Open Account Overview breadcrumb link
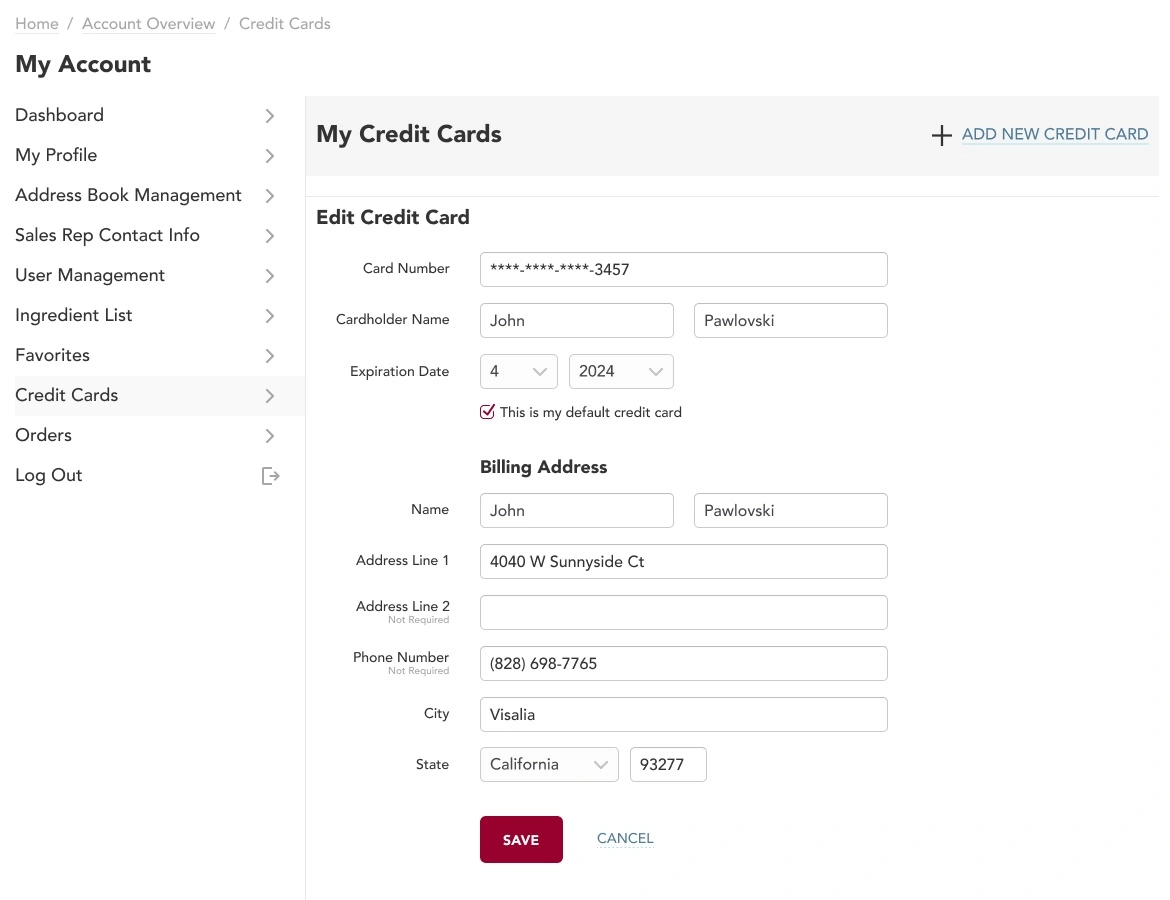This screenshot has width=1170, height=900. [148, 24]
